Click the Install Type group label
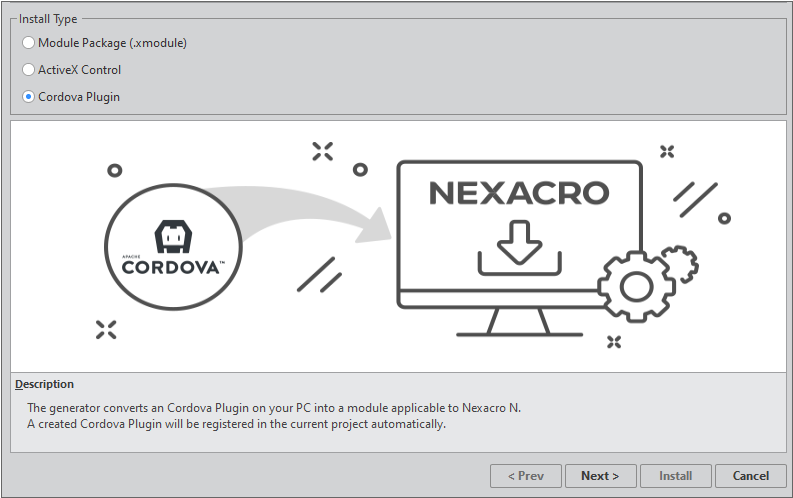793x498 pixels. coord(48,19)
